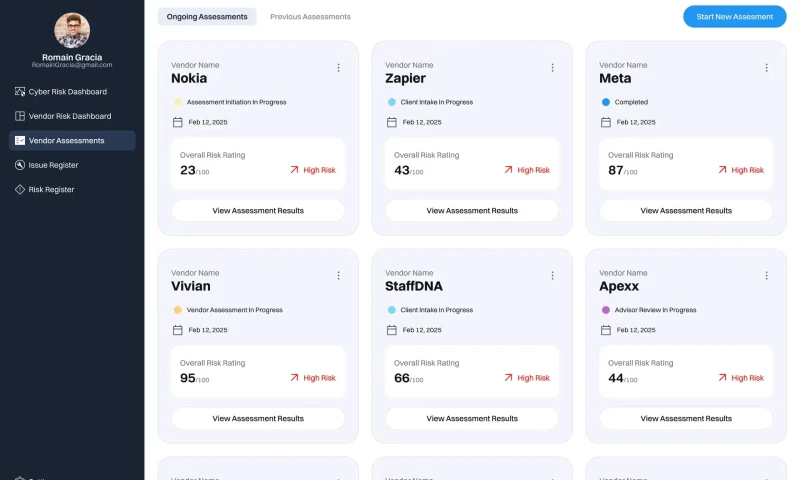Open Apexx card three-dot menu
800x480 pixels.
(766, 276)
